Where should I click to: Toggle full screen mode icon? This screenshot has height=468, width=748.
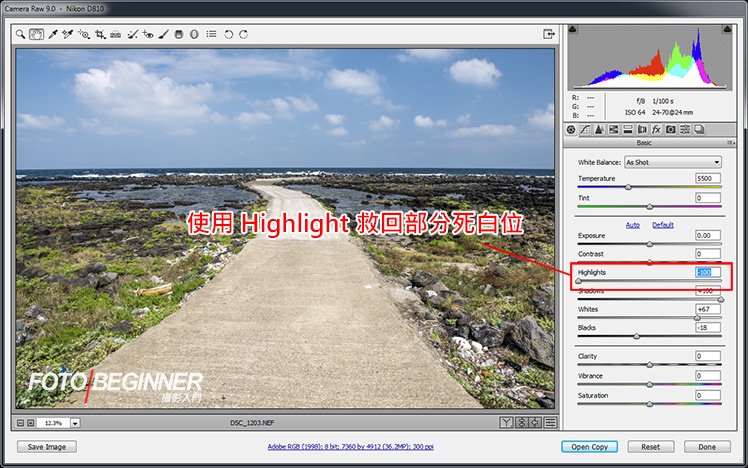pos(549,33)
